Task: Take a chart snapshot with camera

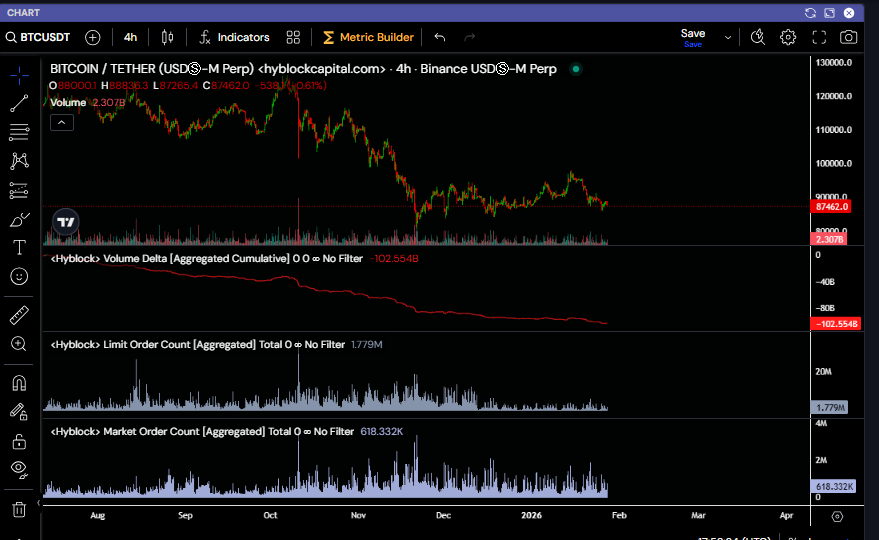Action: (848, 38)
